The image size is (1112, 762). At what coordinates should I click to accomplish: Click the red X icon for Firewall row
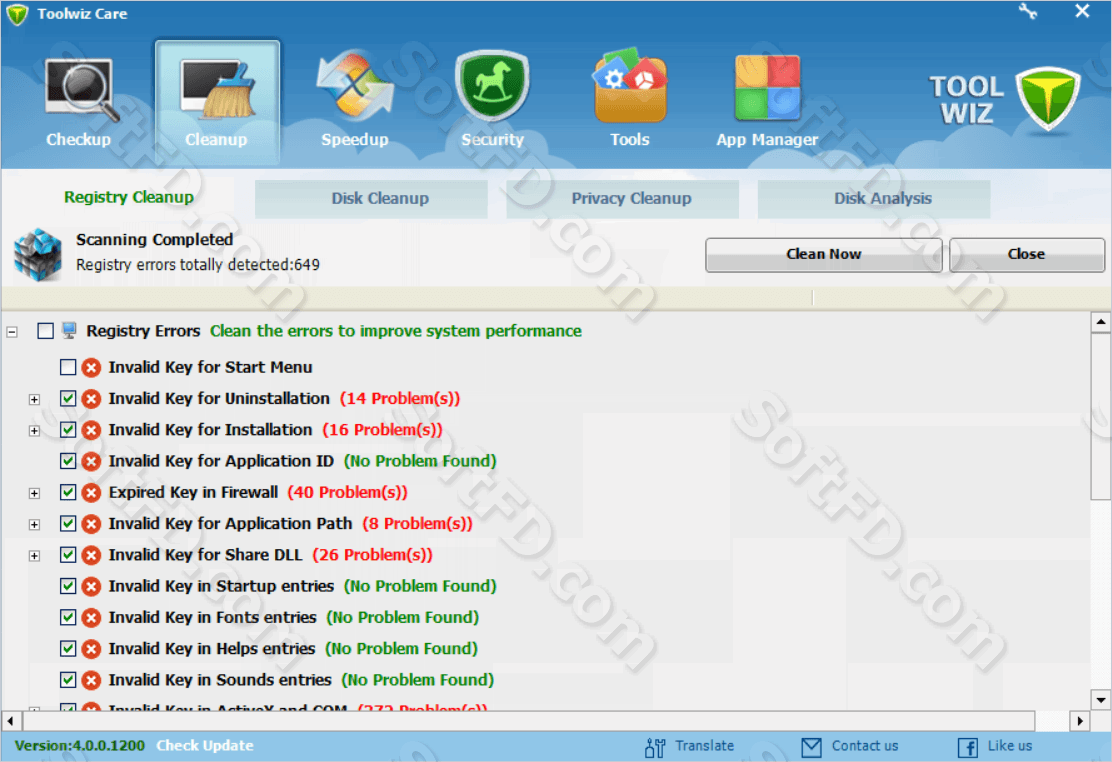pos(91,492)
